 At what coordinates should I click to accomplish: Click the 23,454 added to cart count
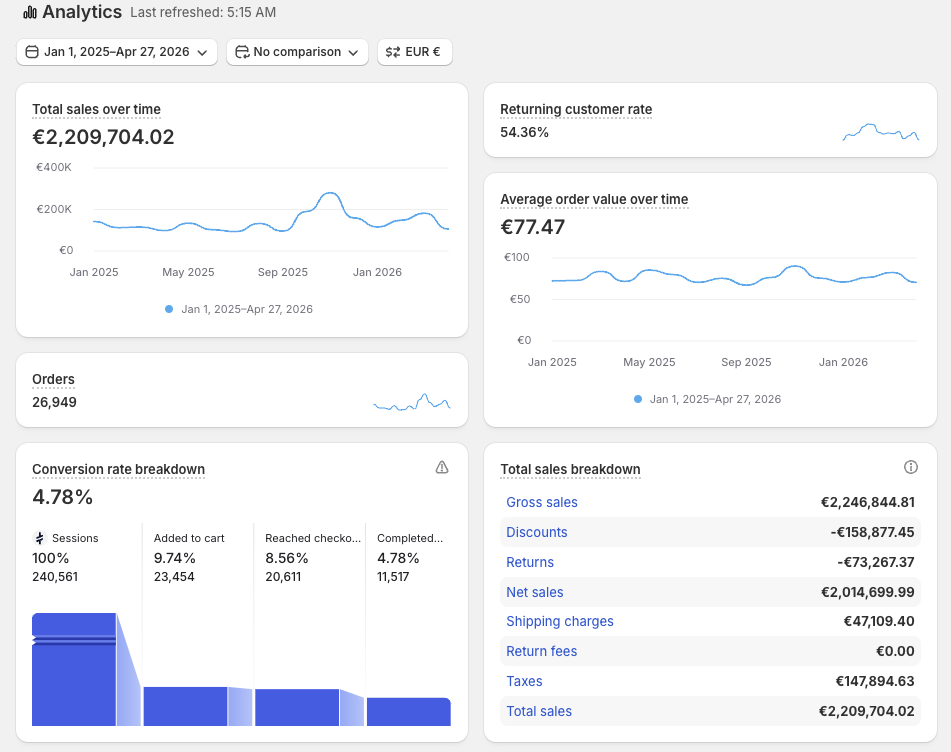point(174,577)
